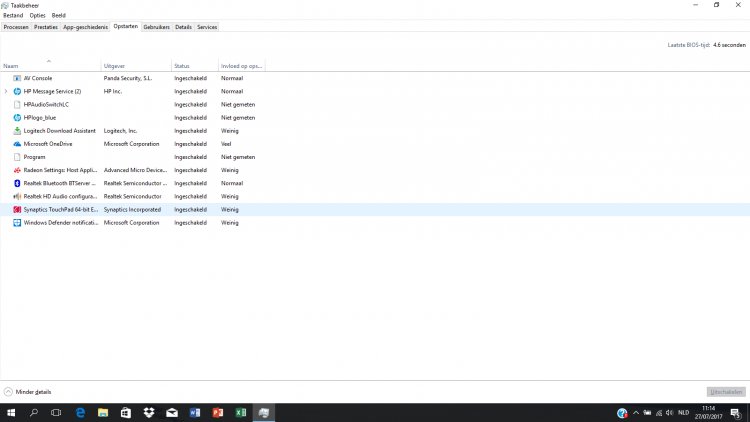Image resolution: width=750 pixels, height=422 pixels.
Task: Sort by Status column header
Action: click(x=182, y=66)
